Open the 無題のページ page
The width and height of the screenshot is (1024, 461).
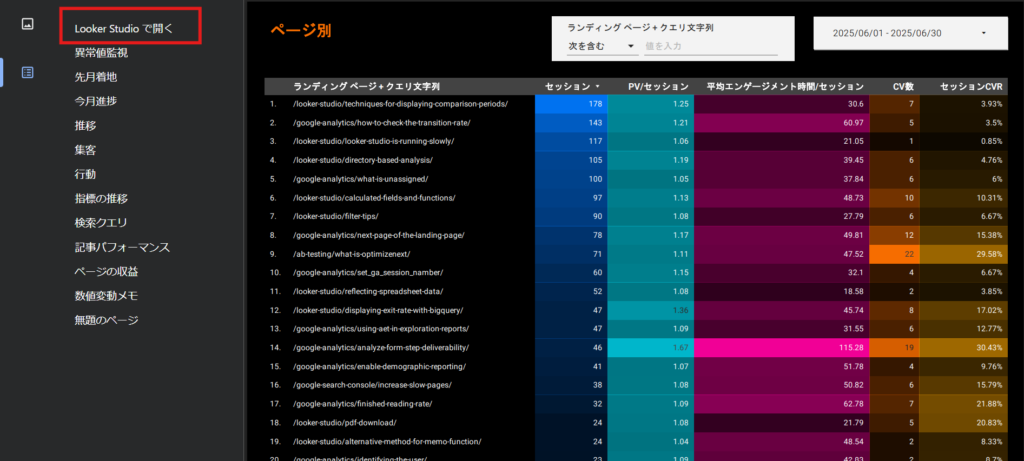tap(106, 320)
